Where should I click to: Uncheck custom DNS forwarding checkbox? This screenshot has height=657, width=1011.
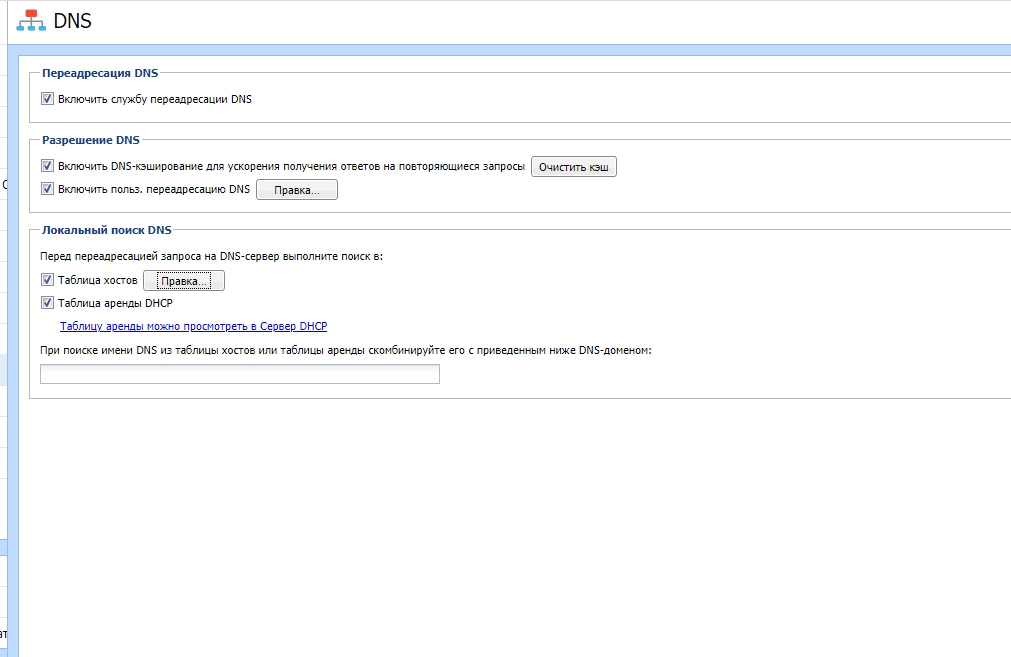(x=47, y=188)
